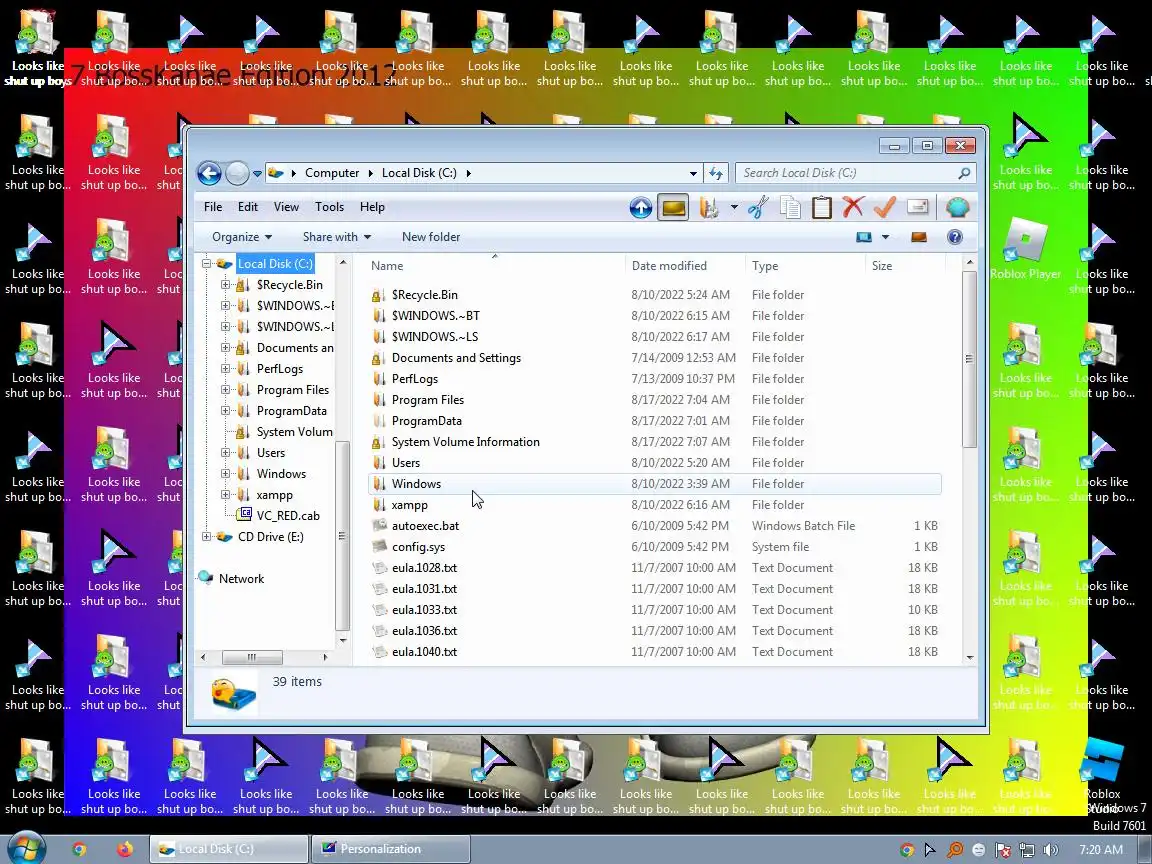Click the orange checkmark properties icon
Viewport: 1152px width, 864px height.
click(x=885, y=207)
